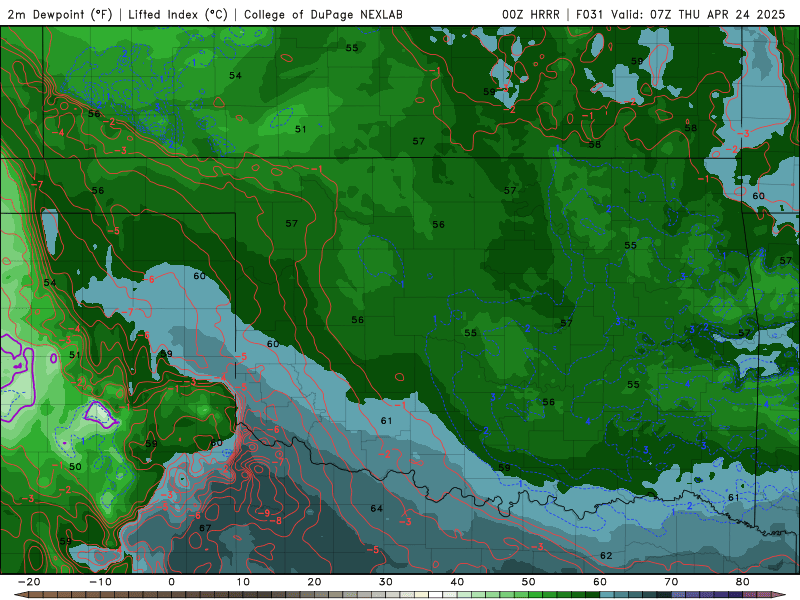Image resolution: width=800 pixels, height=600 pixels.
Task: Click the "00Z HRRR" model run label
Action: coord(531,14)
